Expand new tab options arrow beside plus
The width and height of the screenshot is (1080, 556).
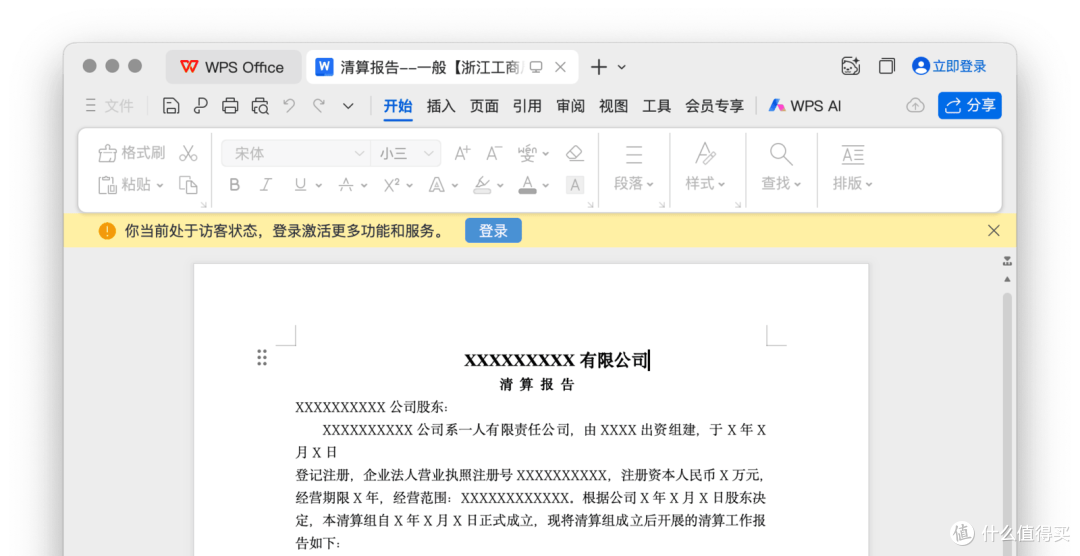(x=622, y=67)
